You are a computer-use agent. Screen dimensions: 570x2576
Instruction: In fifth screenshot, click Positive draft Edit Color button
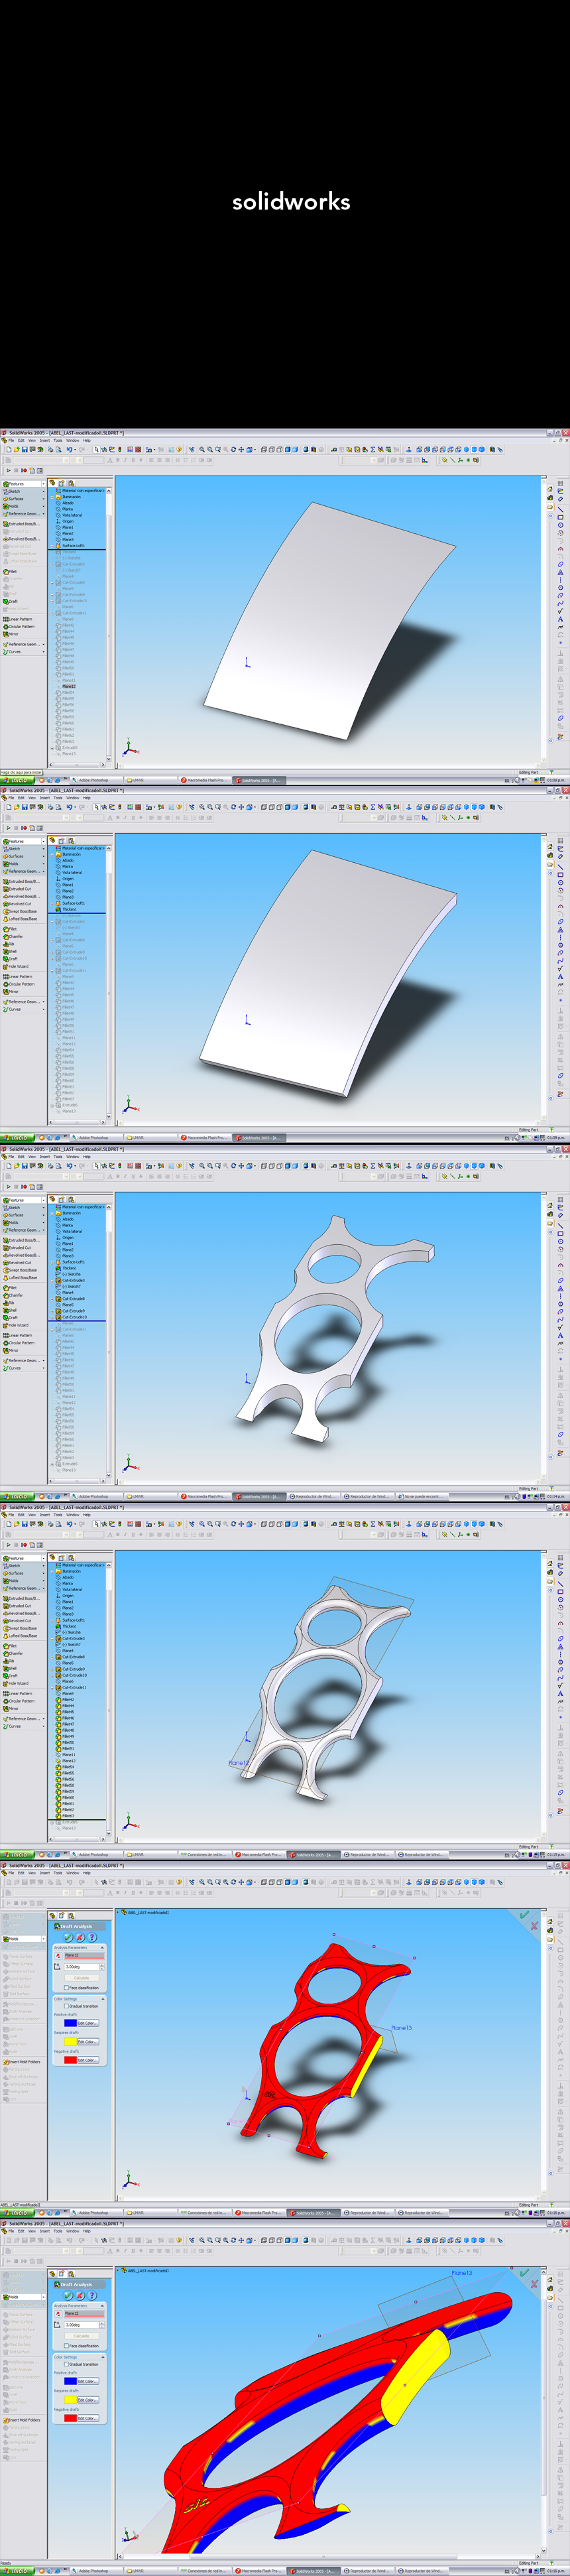88,2023
